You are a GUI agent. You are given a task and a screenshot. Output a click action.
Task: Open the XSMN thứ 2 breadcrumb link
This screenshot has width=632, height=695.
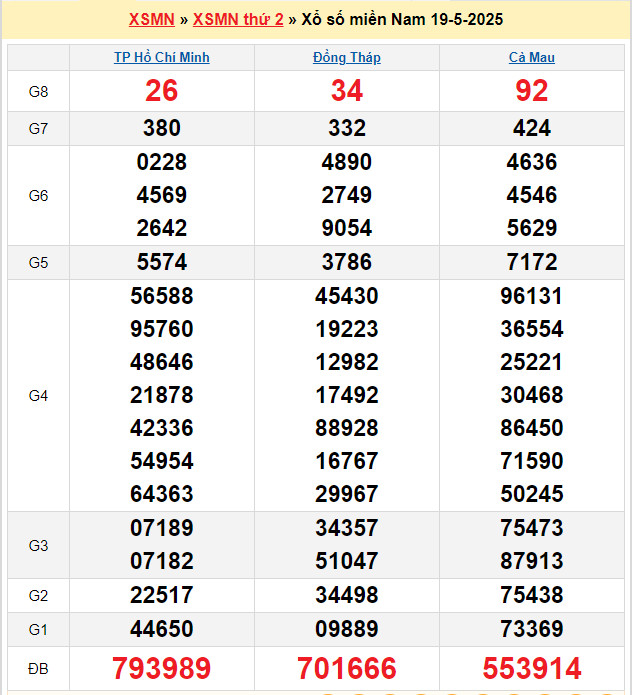(x=238, y=20)
